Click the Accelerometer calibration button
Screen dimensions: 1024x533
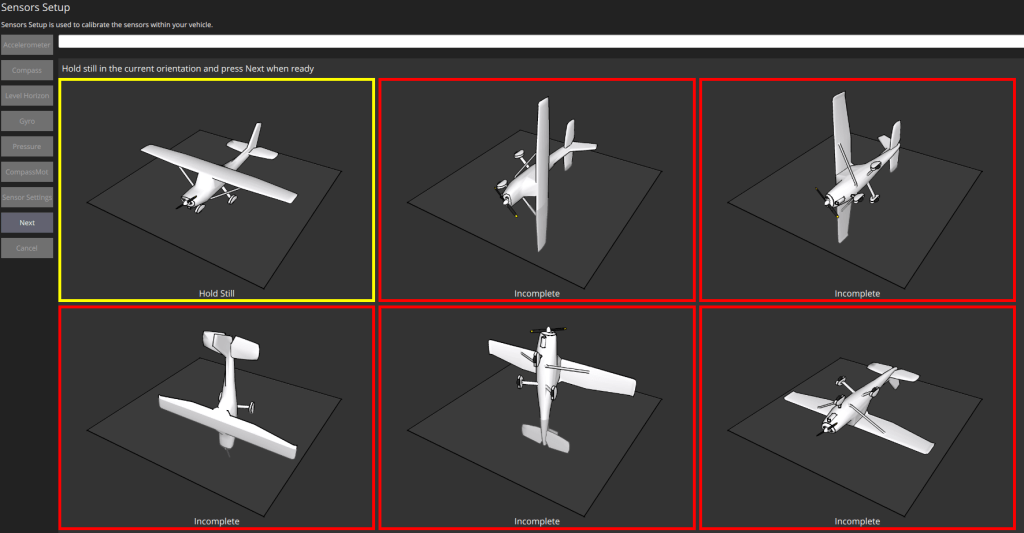tap(27, 45)
